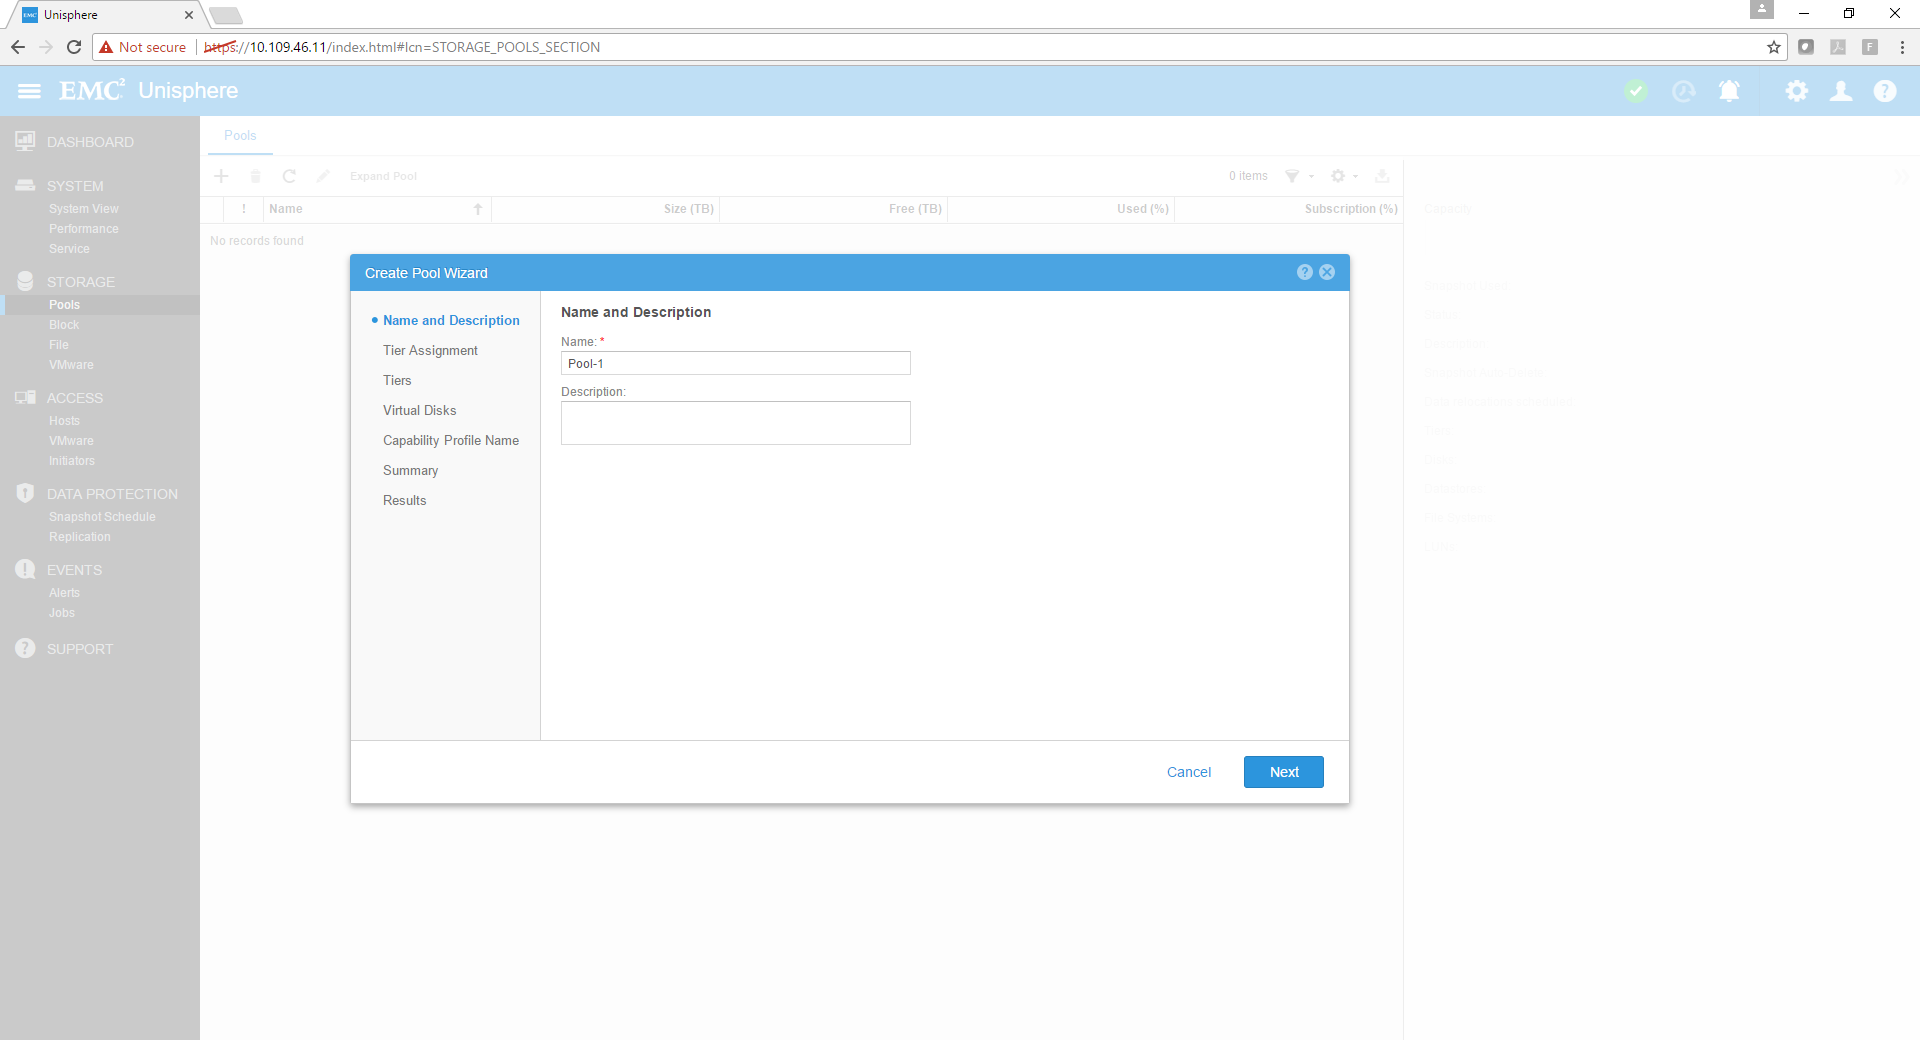This screenshot has width=1920, height=1040.
Task: Open the Chrome three-dot menu
Action: tap(1901, 47)
